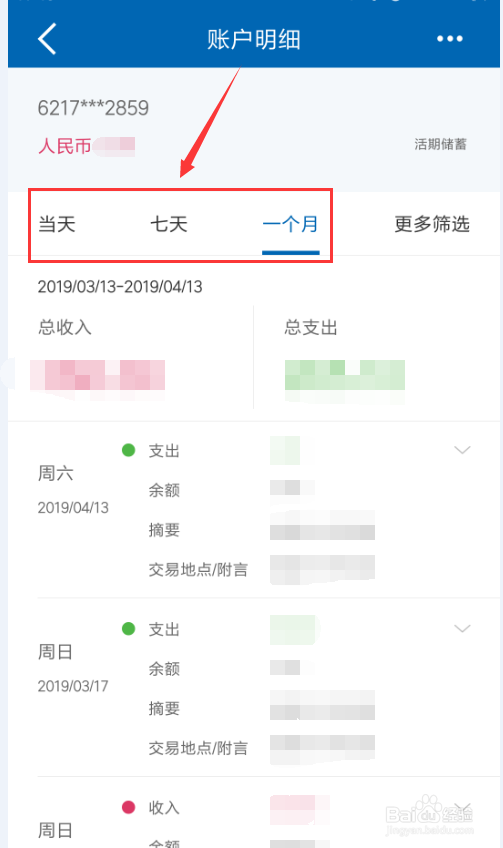
Task: Tap the 账户明细 page title
Action: point(254,39)
